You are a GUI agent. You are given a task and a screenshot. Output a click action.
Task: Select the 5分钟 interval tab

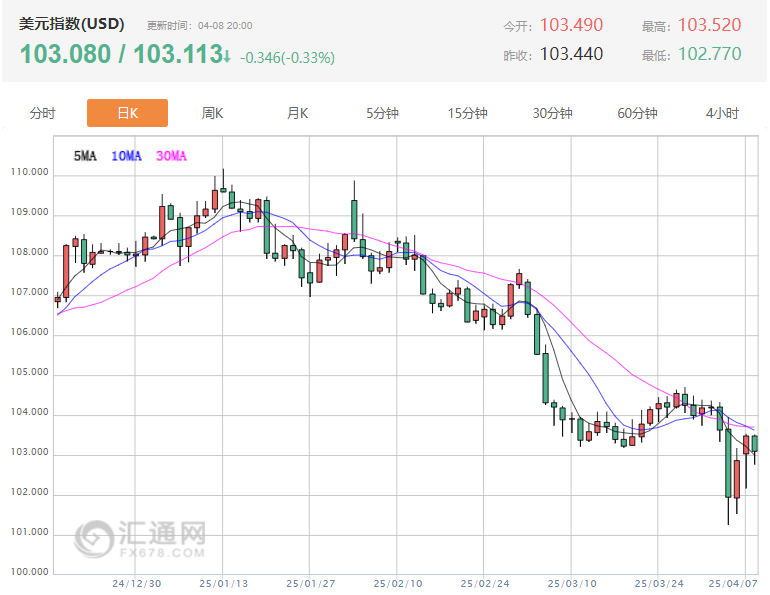(382, 113)
